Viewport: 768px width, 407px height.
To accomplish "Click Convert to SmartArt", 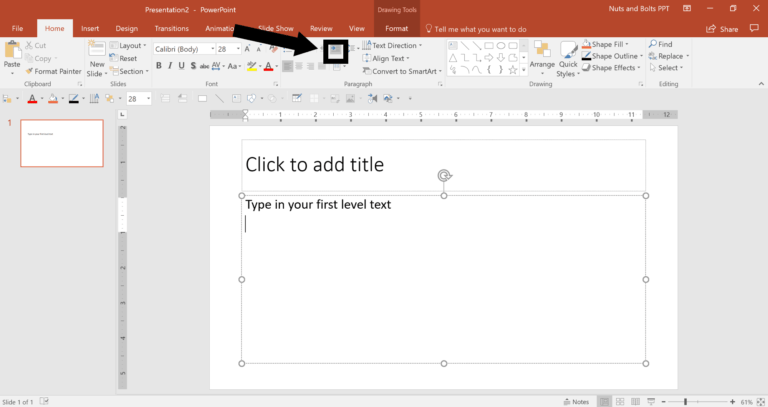I will [402, 72].
